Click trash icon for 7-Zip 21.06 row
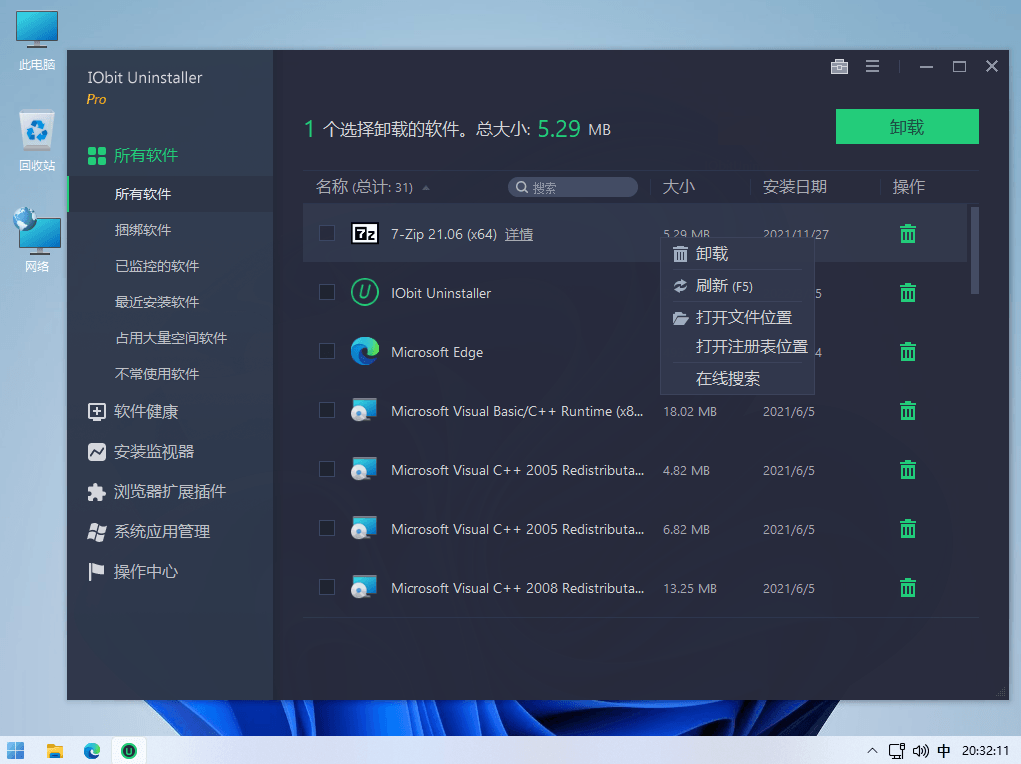The image size is (1021, 764). coord(908,234)
